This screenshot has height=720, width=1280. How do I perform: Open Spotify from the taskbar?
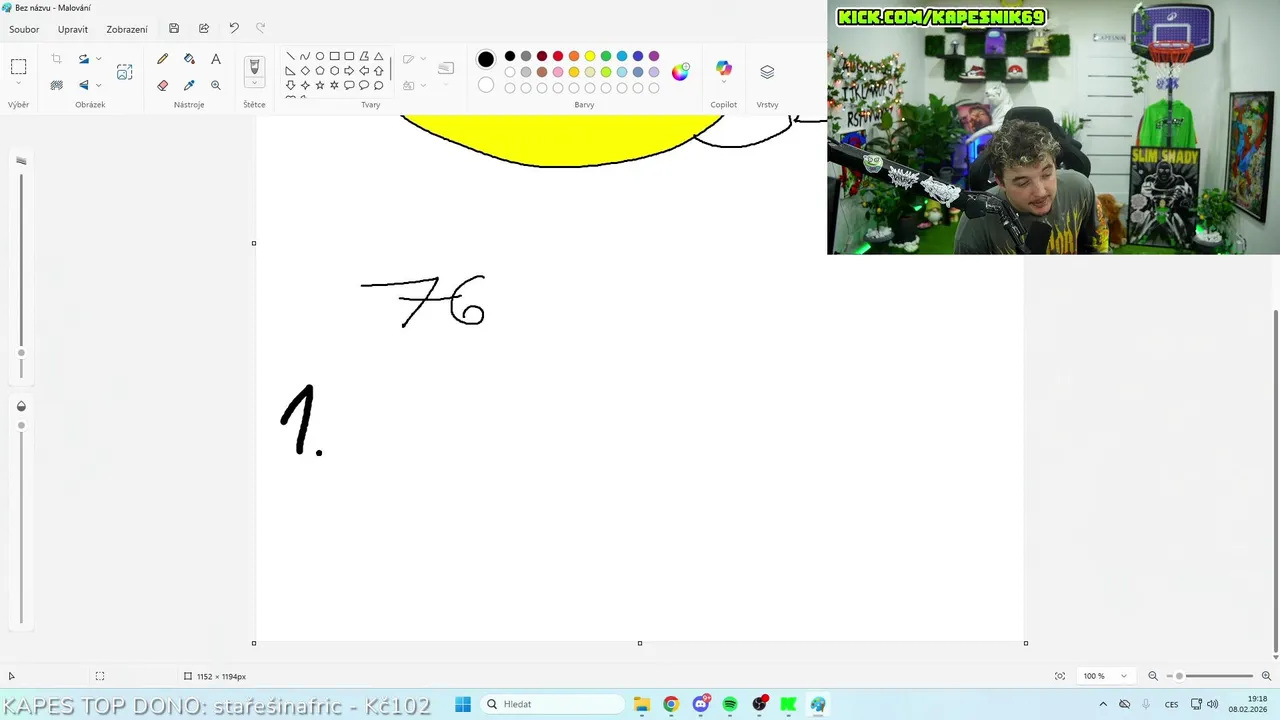click(x=730, y=704)
